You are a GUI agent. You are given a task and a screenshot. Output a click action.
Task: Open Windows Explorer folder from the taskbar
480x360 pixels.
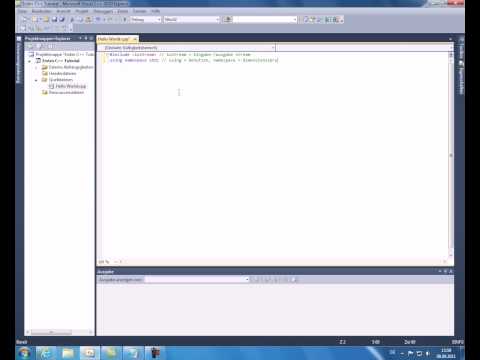pos(68,353)
